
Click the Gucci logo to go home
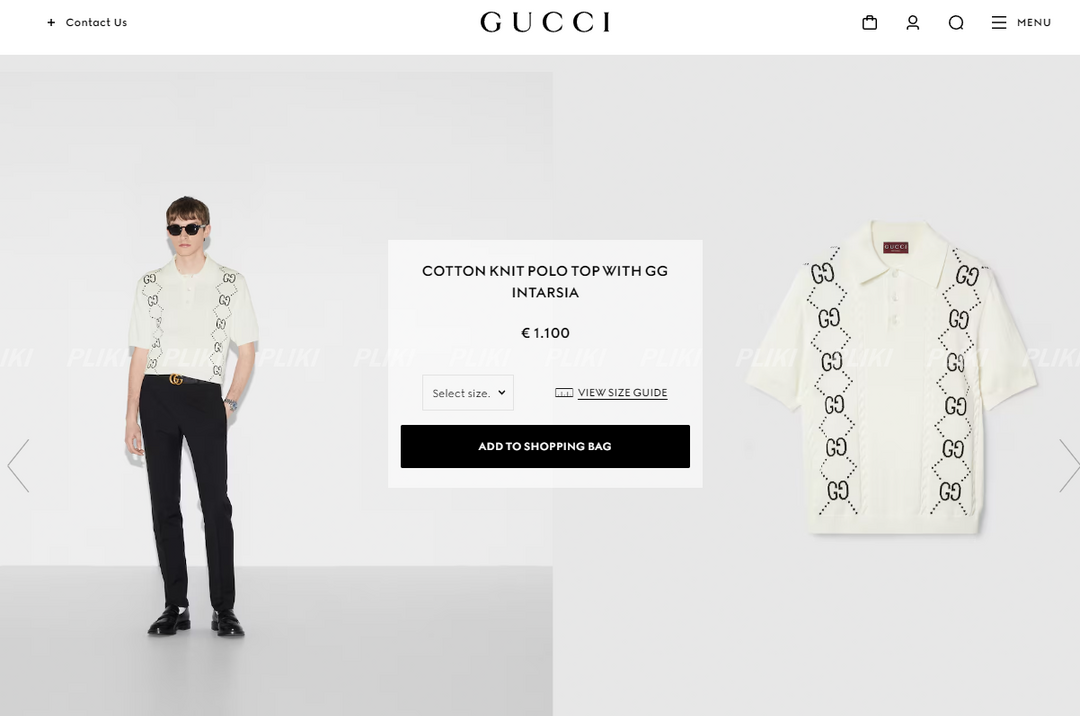click(545, 22)
